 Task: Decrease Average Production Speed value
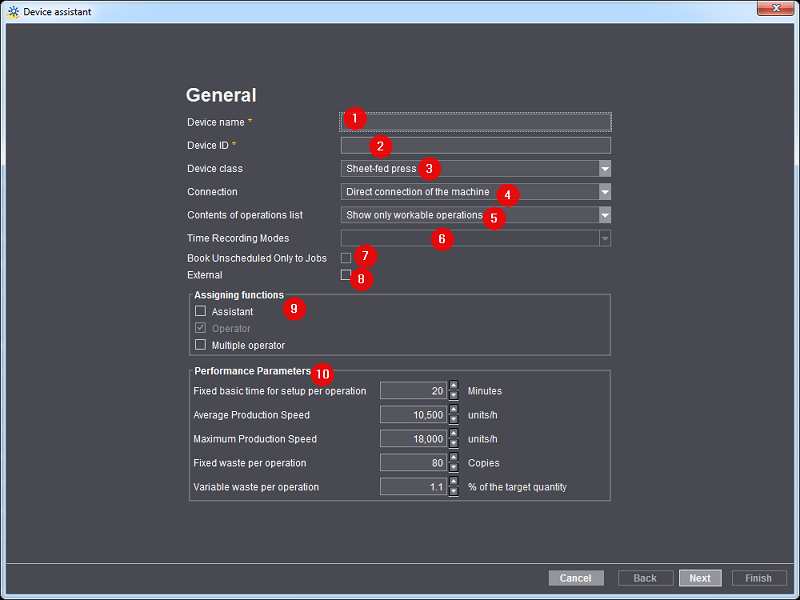455,418
